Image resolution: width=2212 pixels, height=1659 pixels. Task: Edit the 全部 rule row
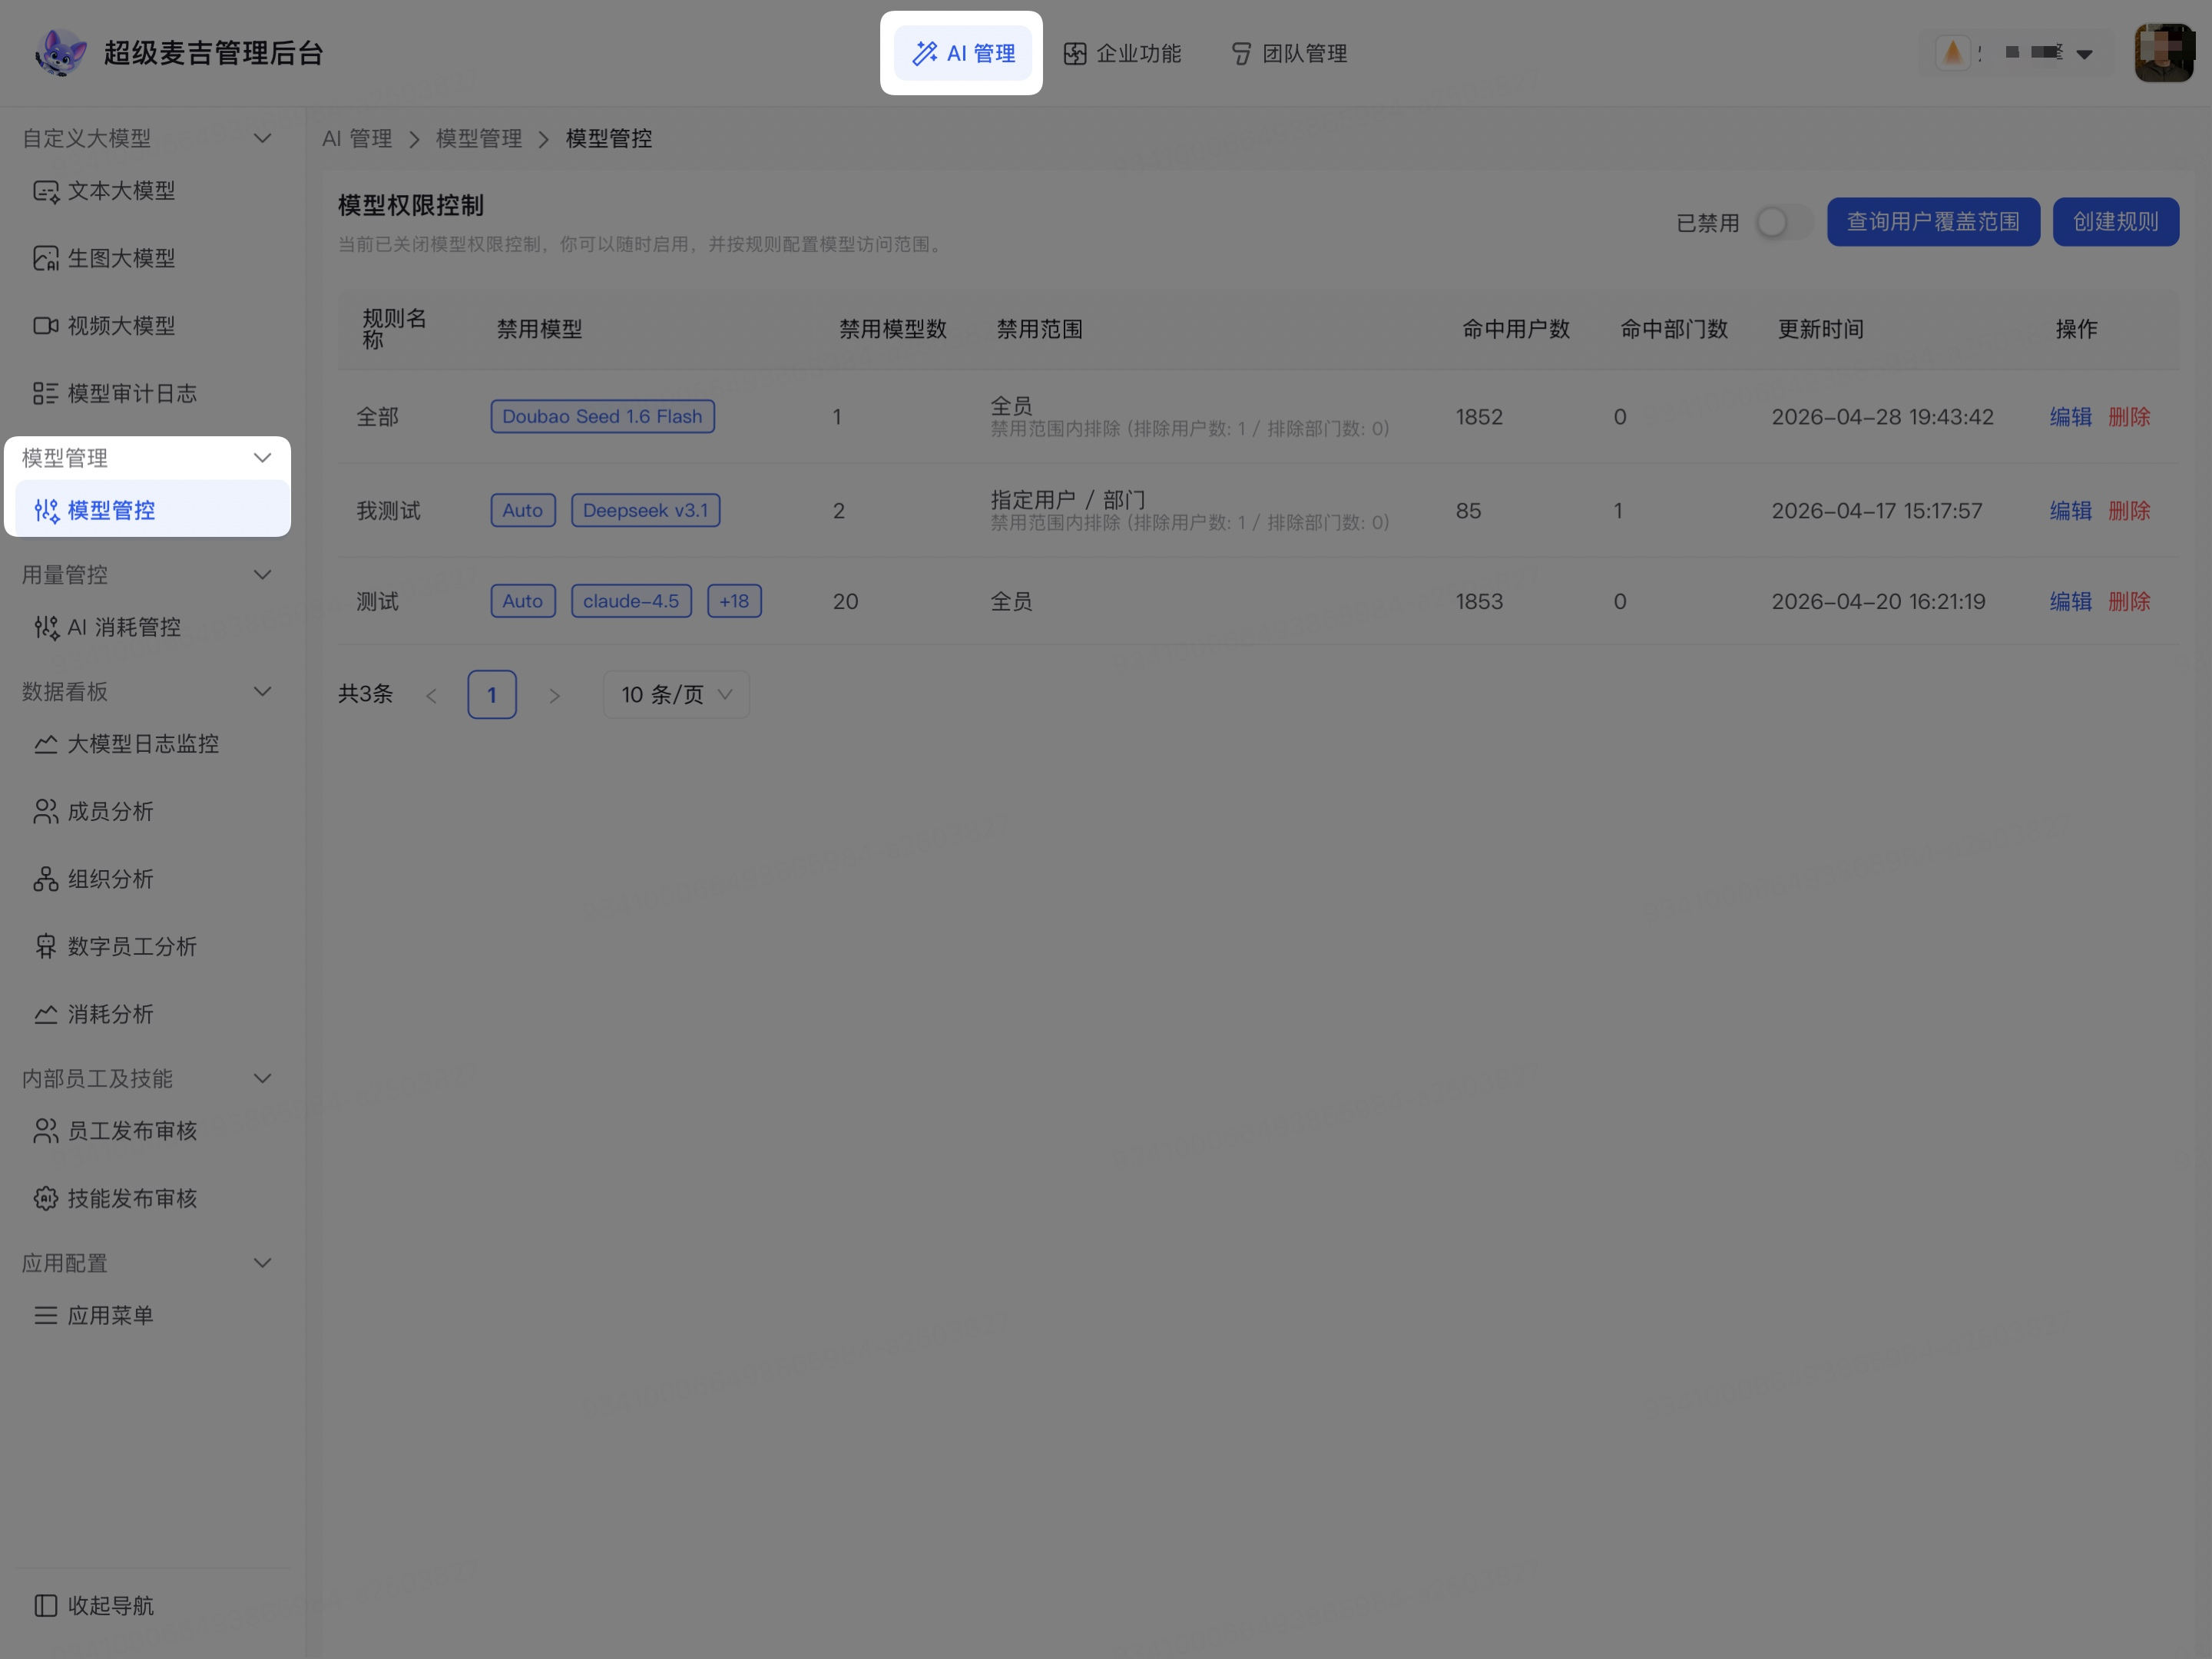pos(2071,417)
